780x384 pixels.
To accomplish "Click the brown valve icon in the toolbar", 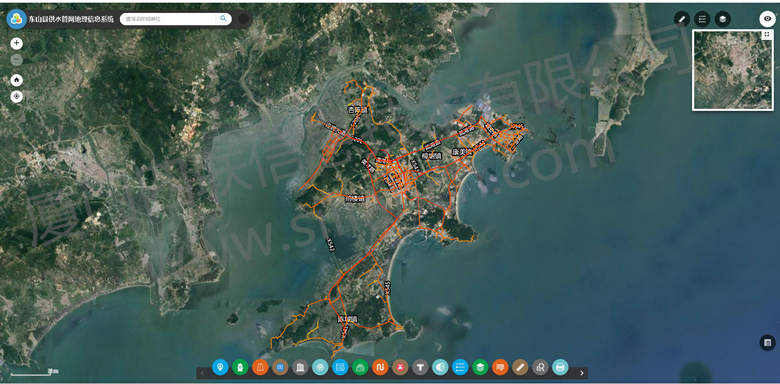I will click(x=280, y=368).
